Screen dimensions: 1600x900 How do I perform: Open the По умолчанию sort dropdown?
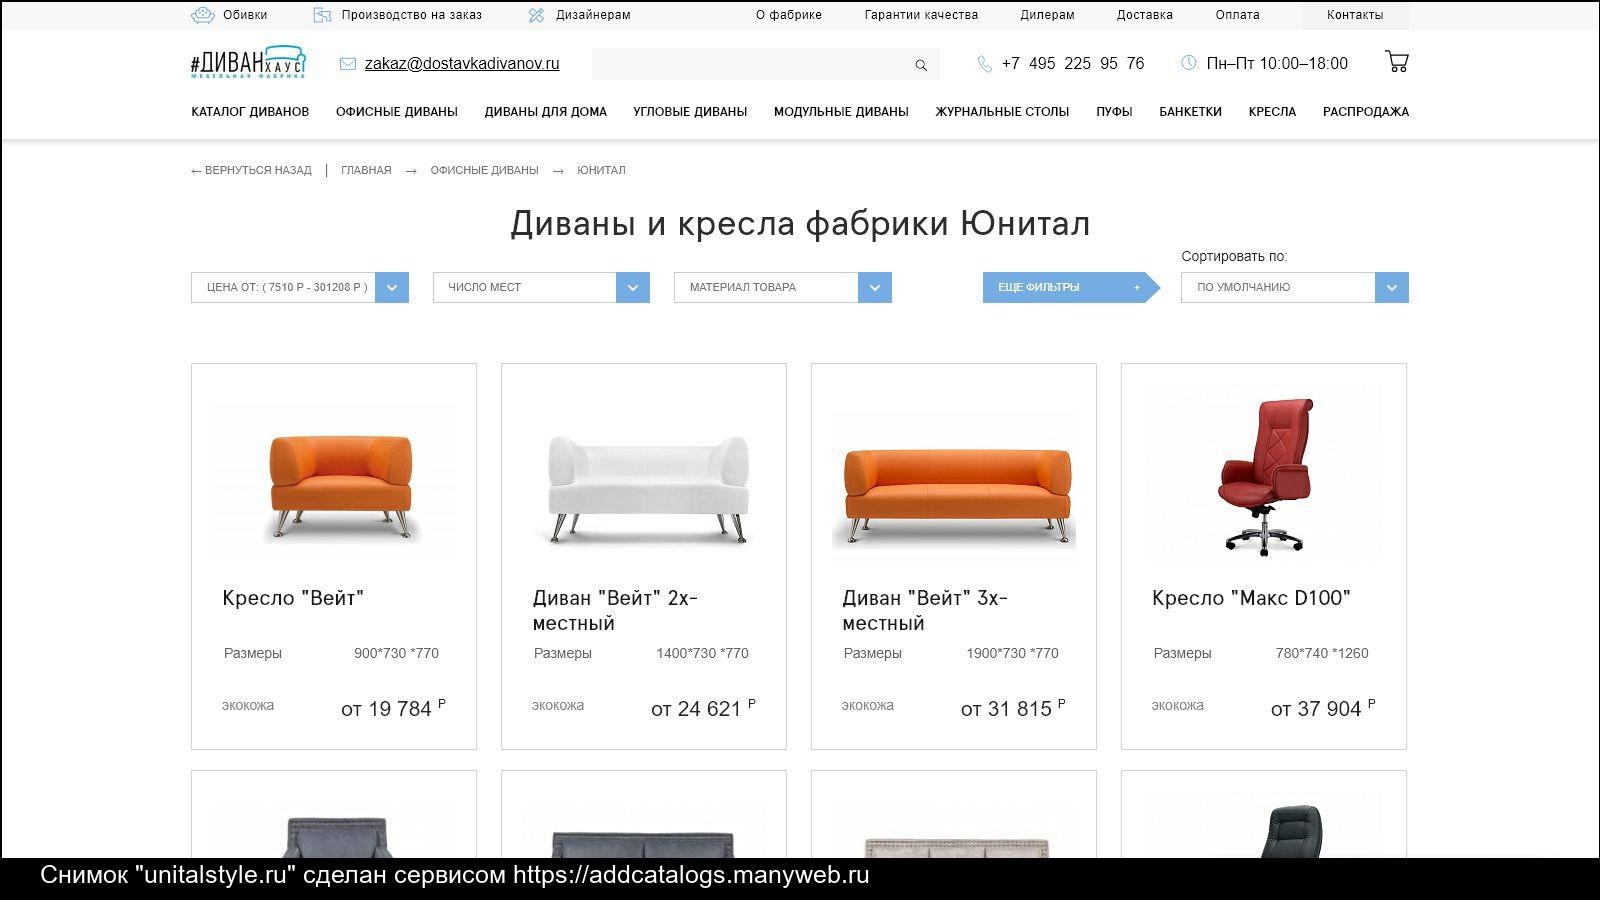[1391, 287]
